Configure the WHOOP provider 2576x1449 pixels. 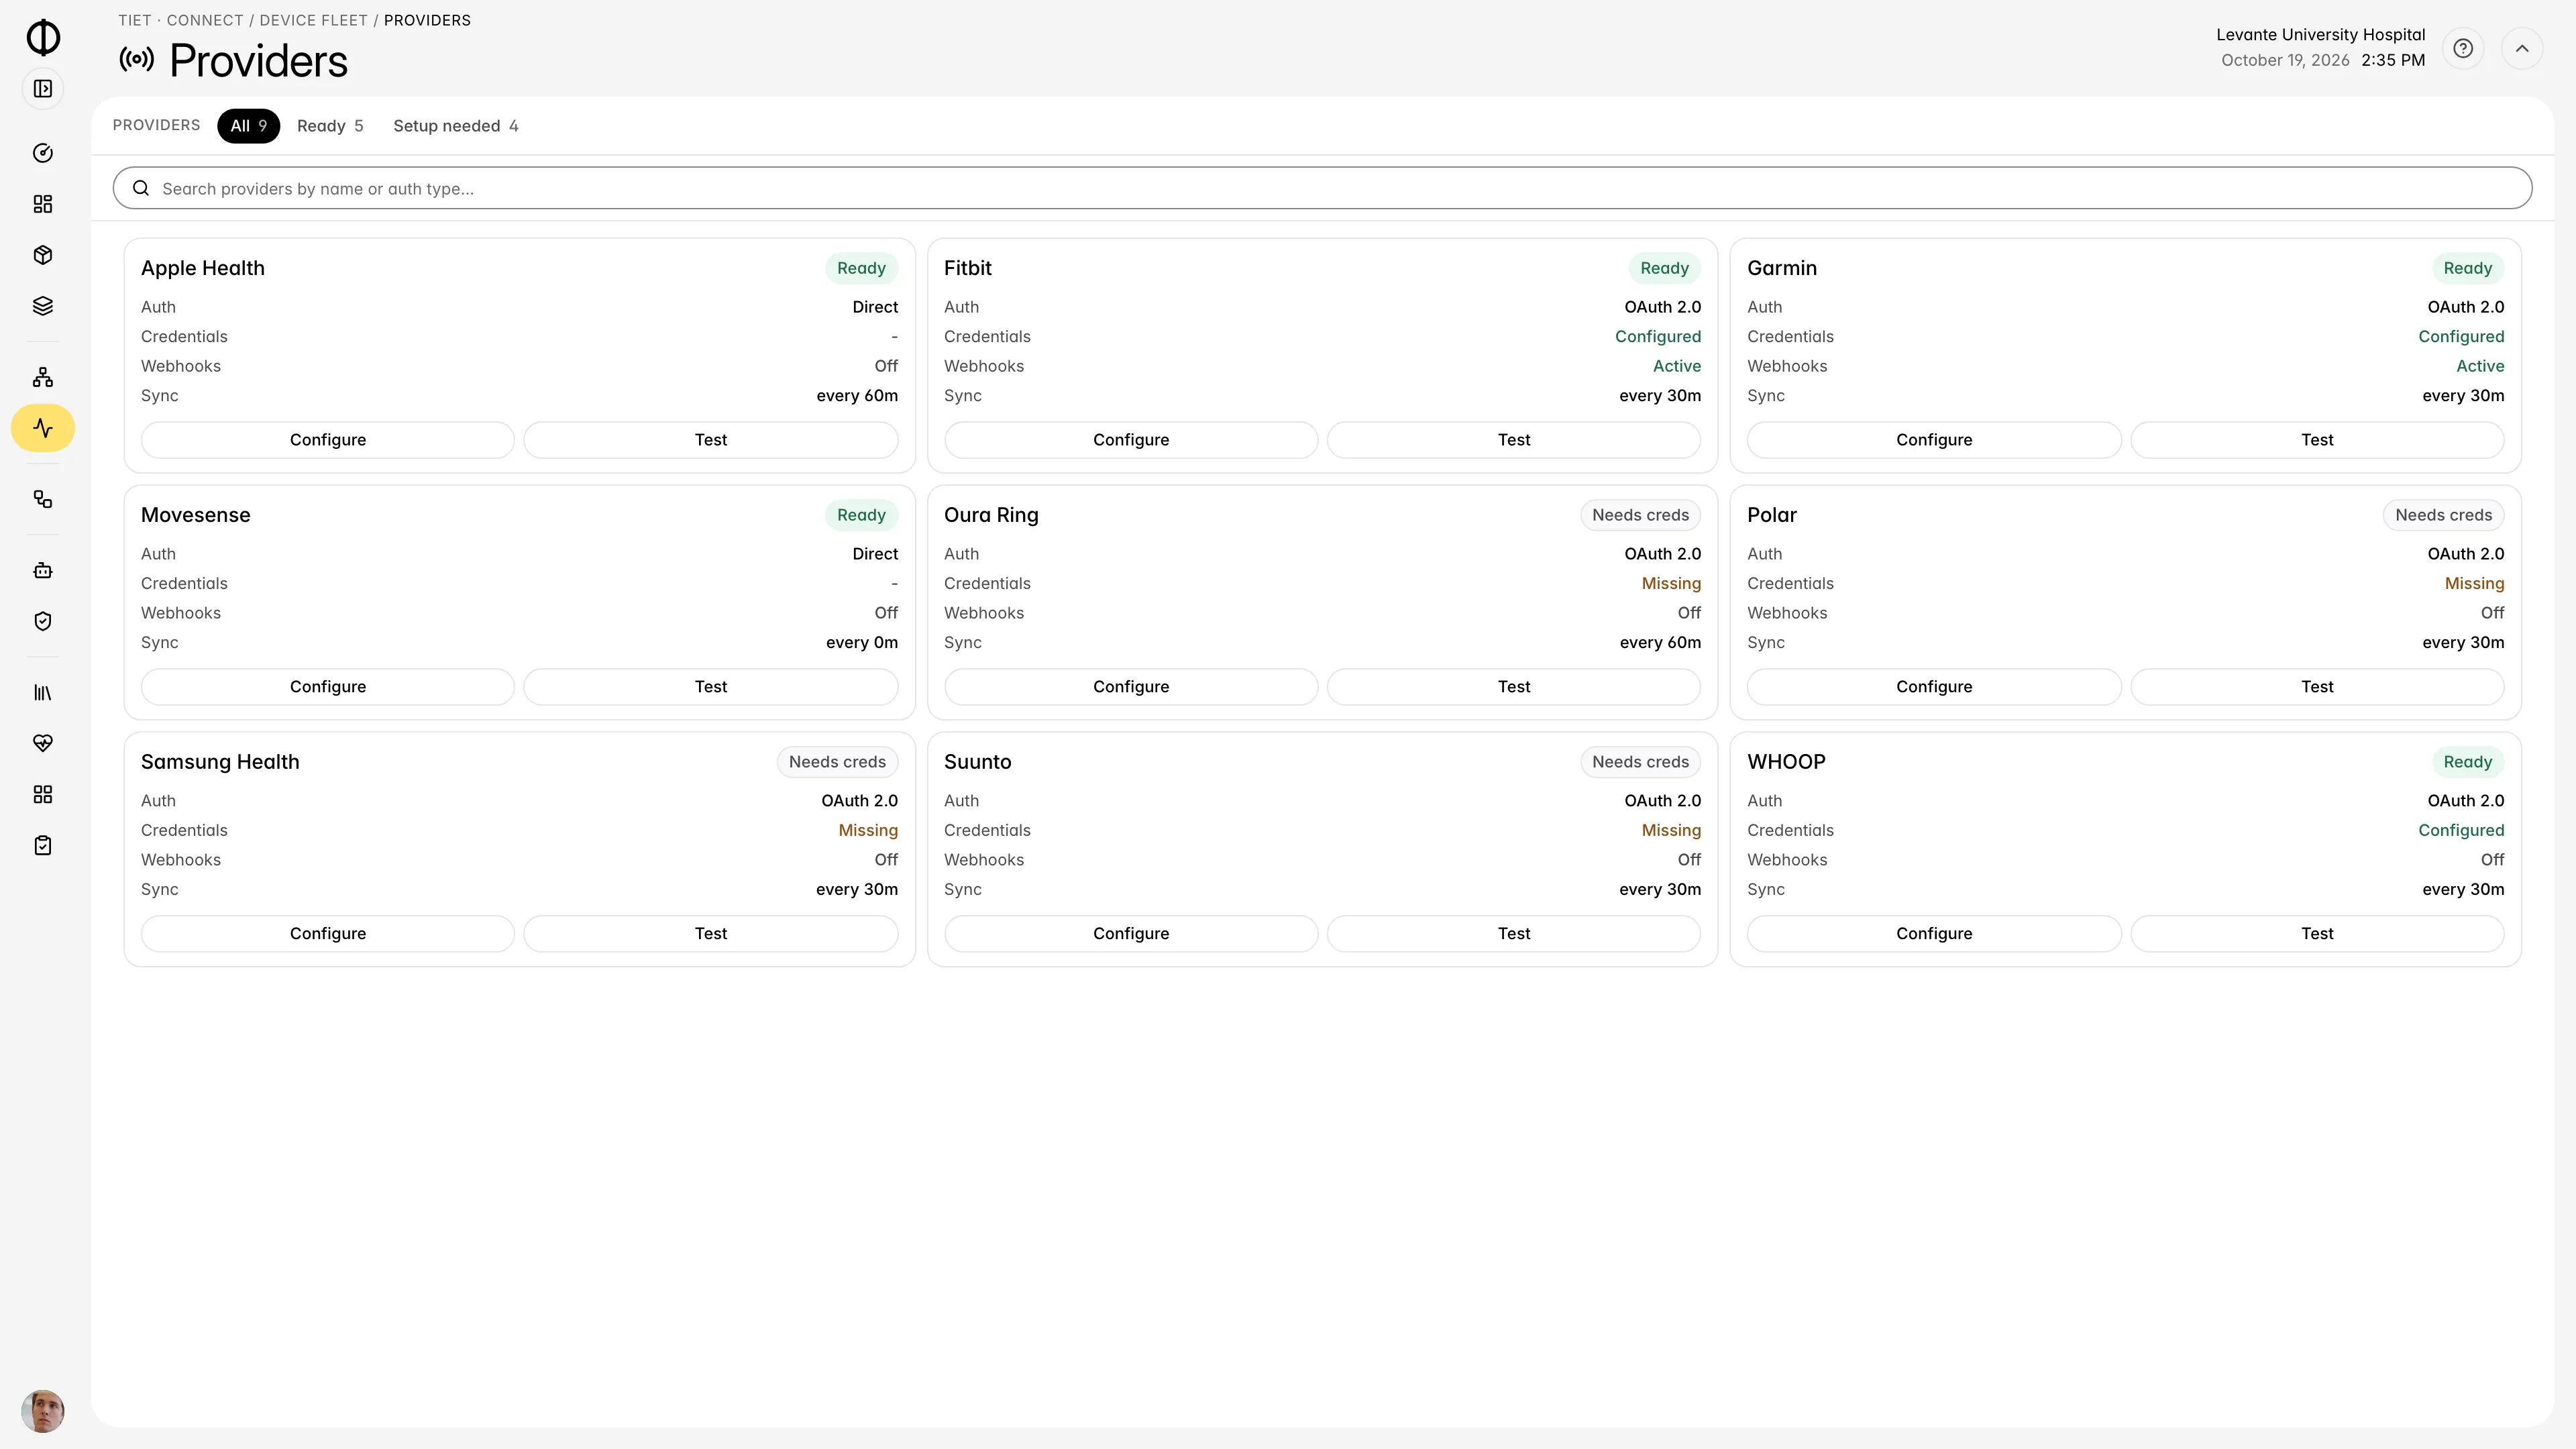1934,934
